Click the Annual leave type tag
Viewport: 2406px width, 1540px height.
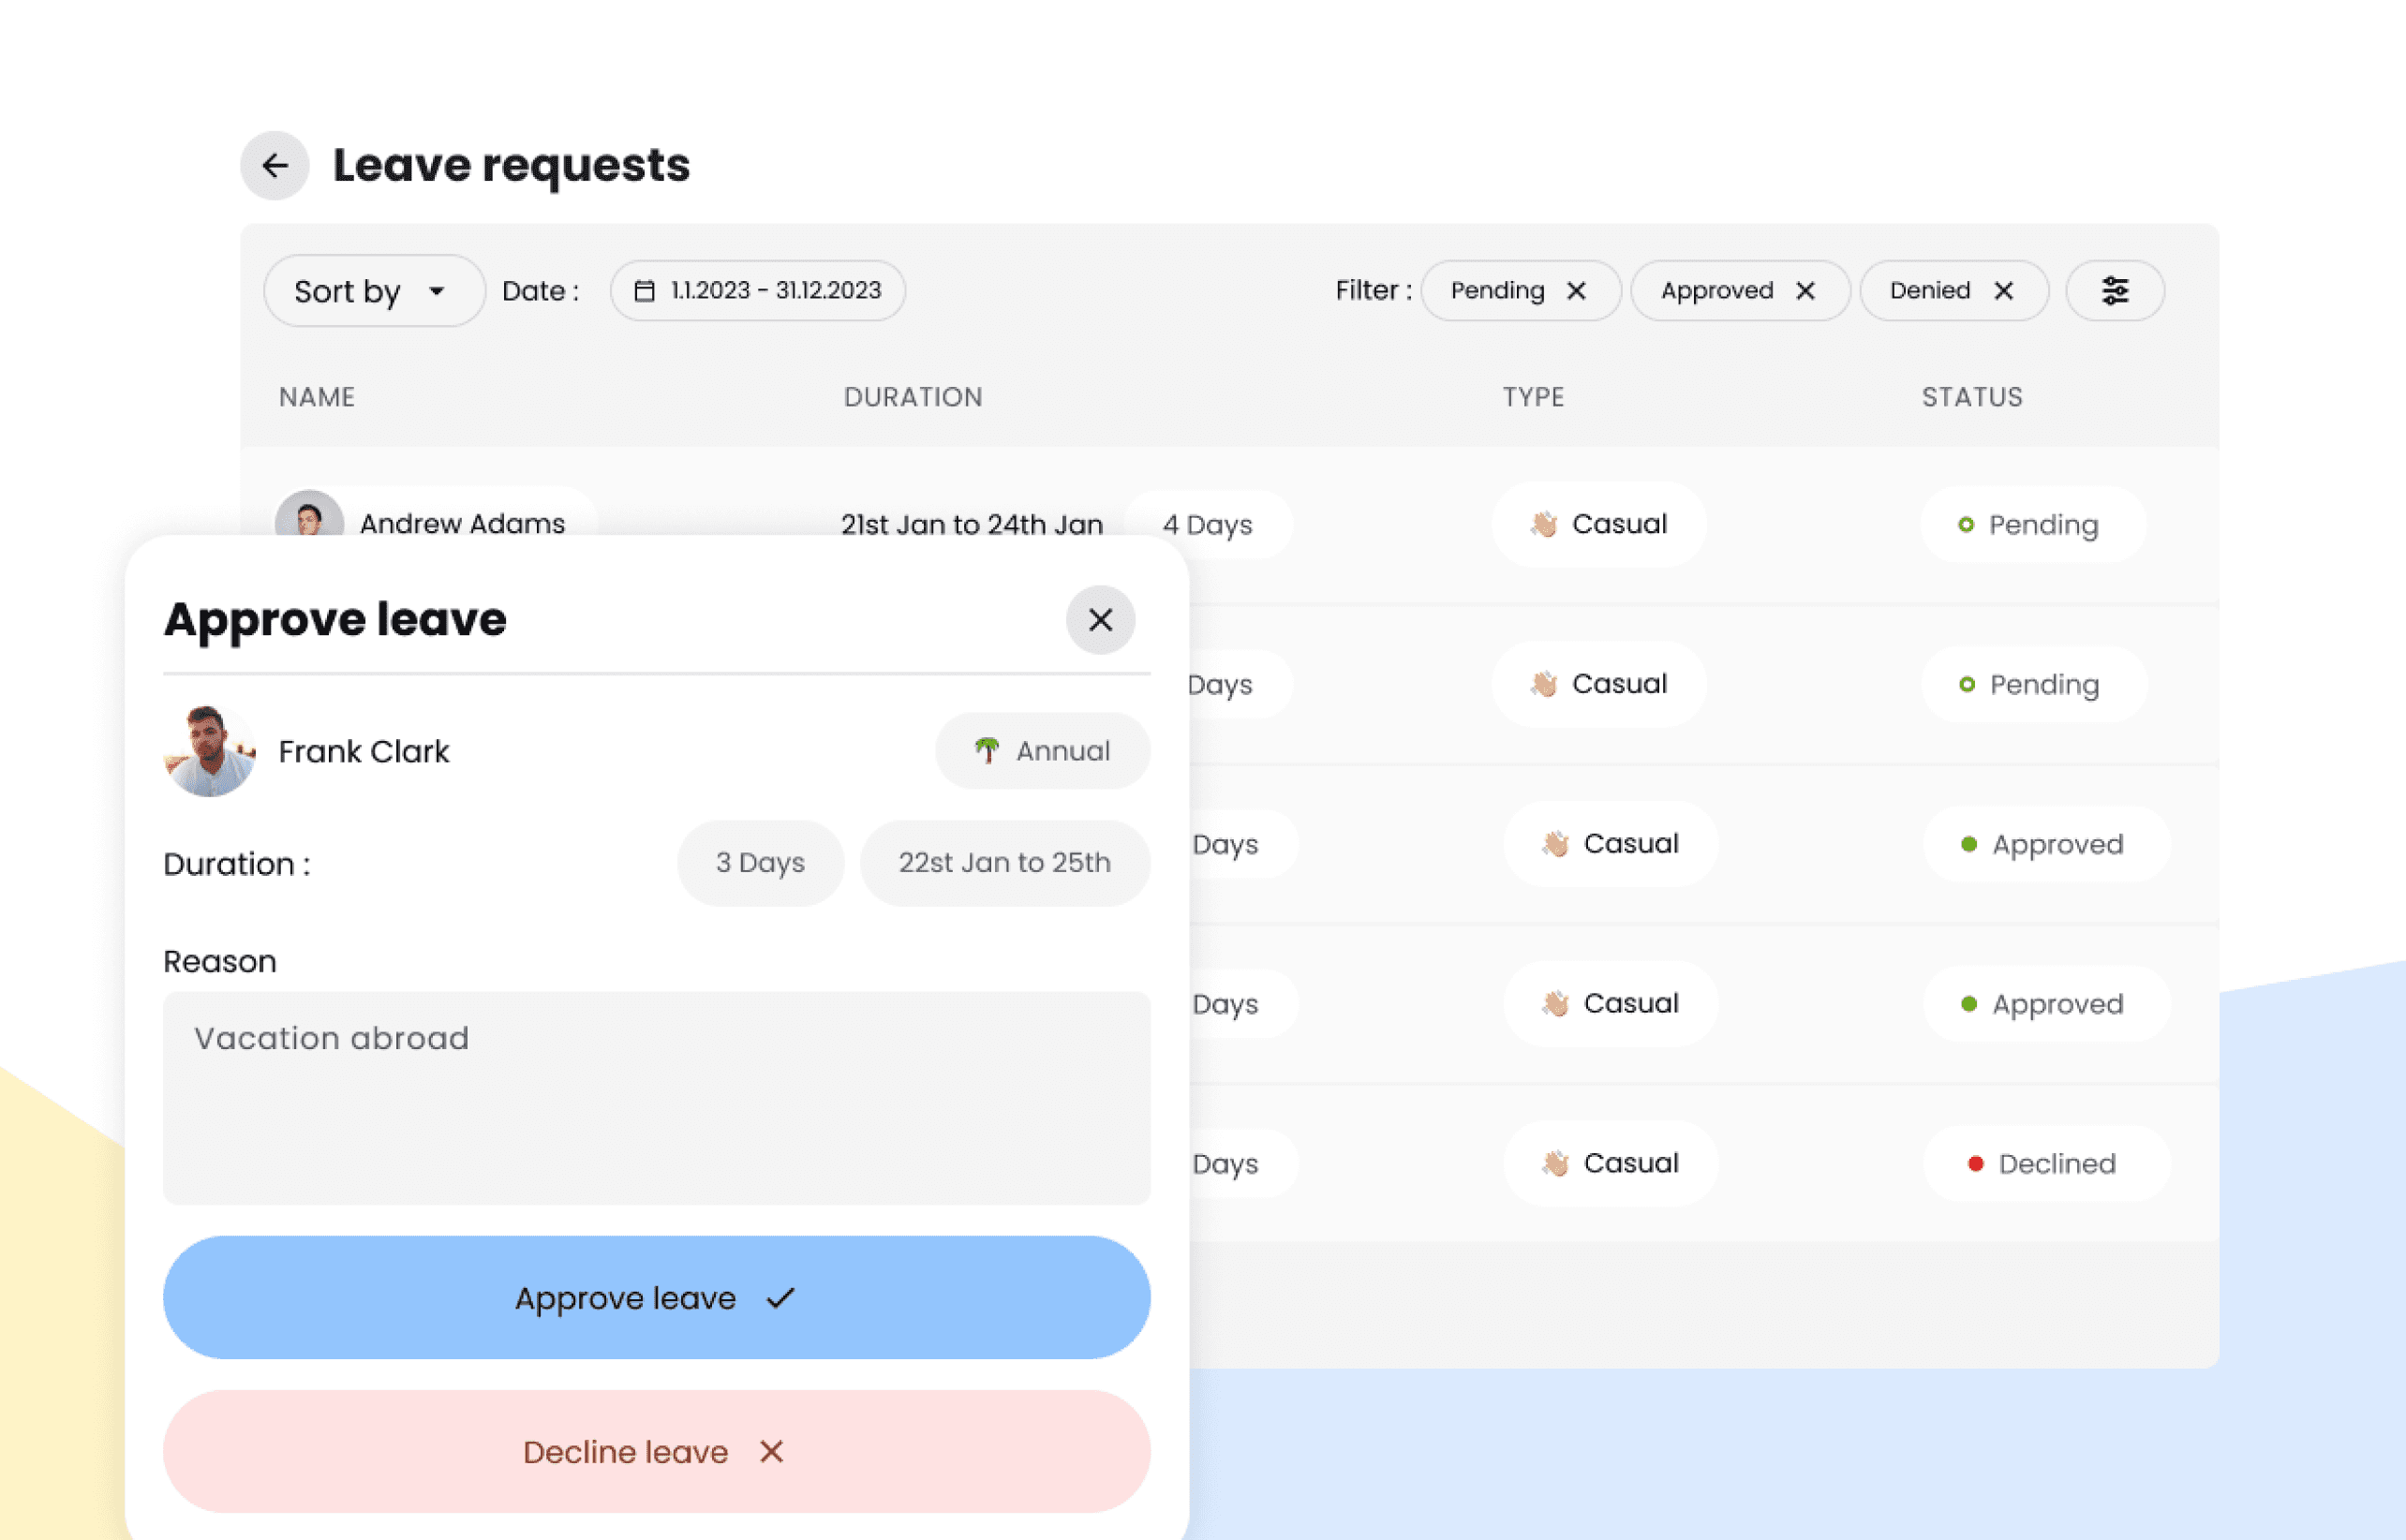tap(1042, 751)
